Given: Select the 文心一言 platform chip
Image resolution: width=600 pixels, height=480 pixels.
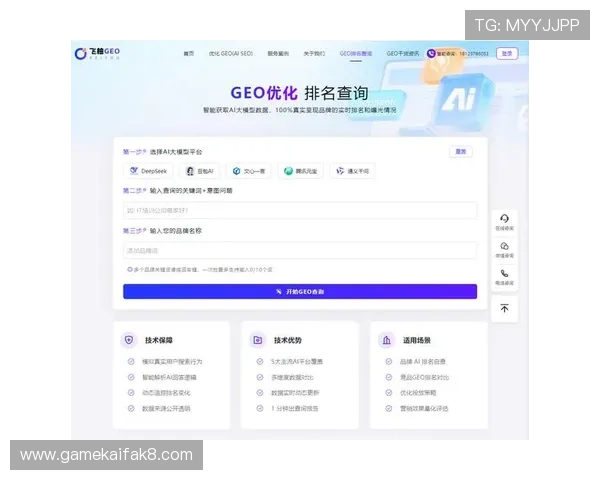Looking at the screenshot, I should (x=249, y=171).
